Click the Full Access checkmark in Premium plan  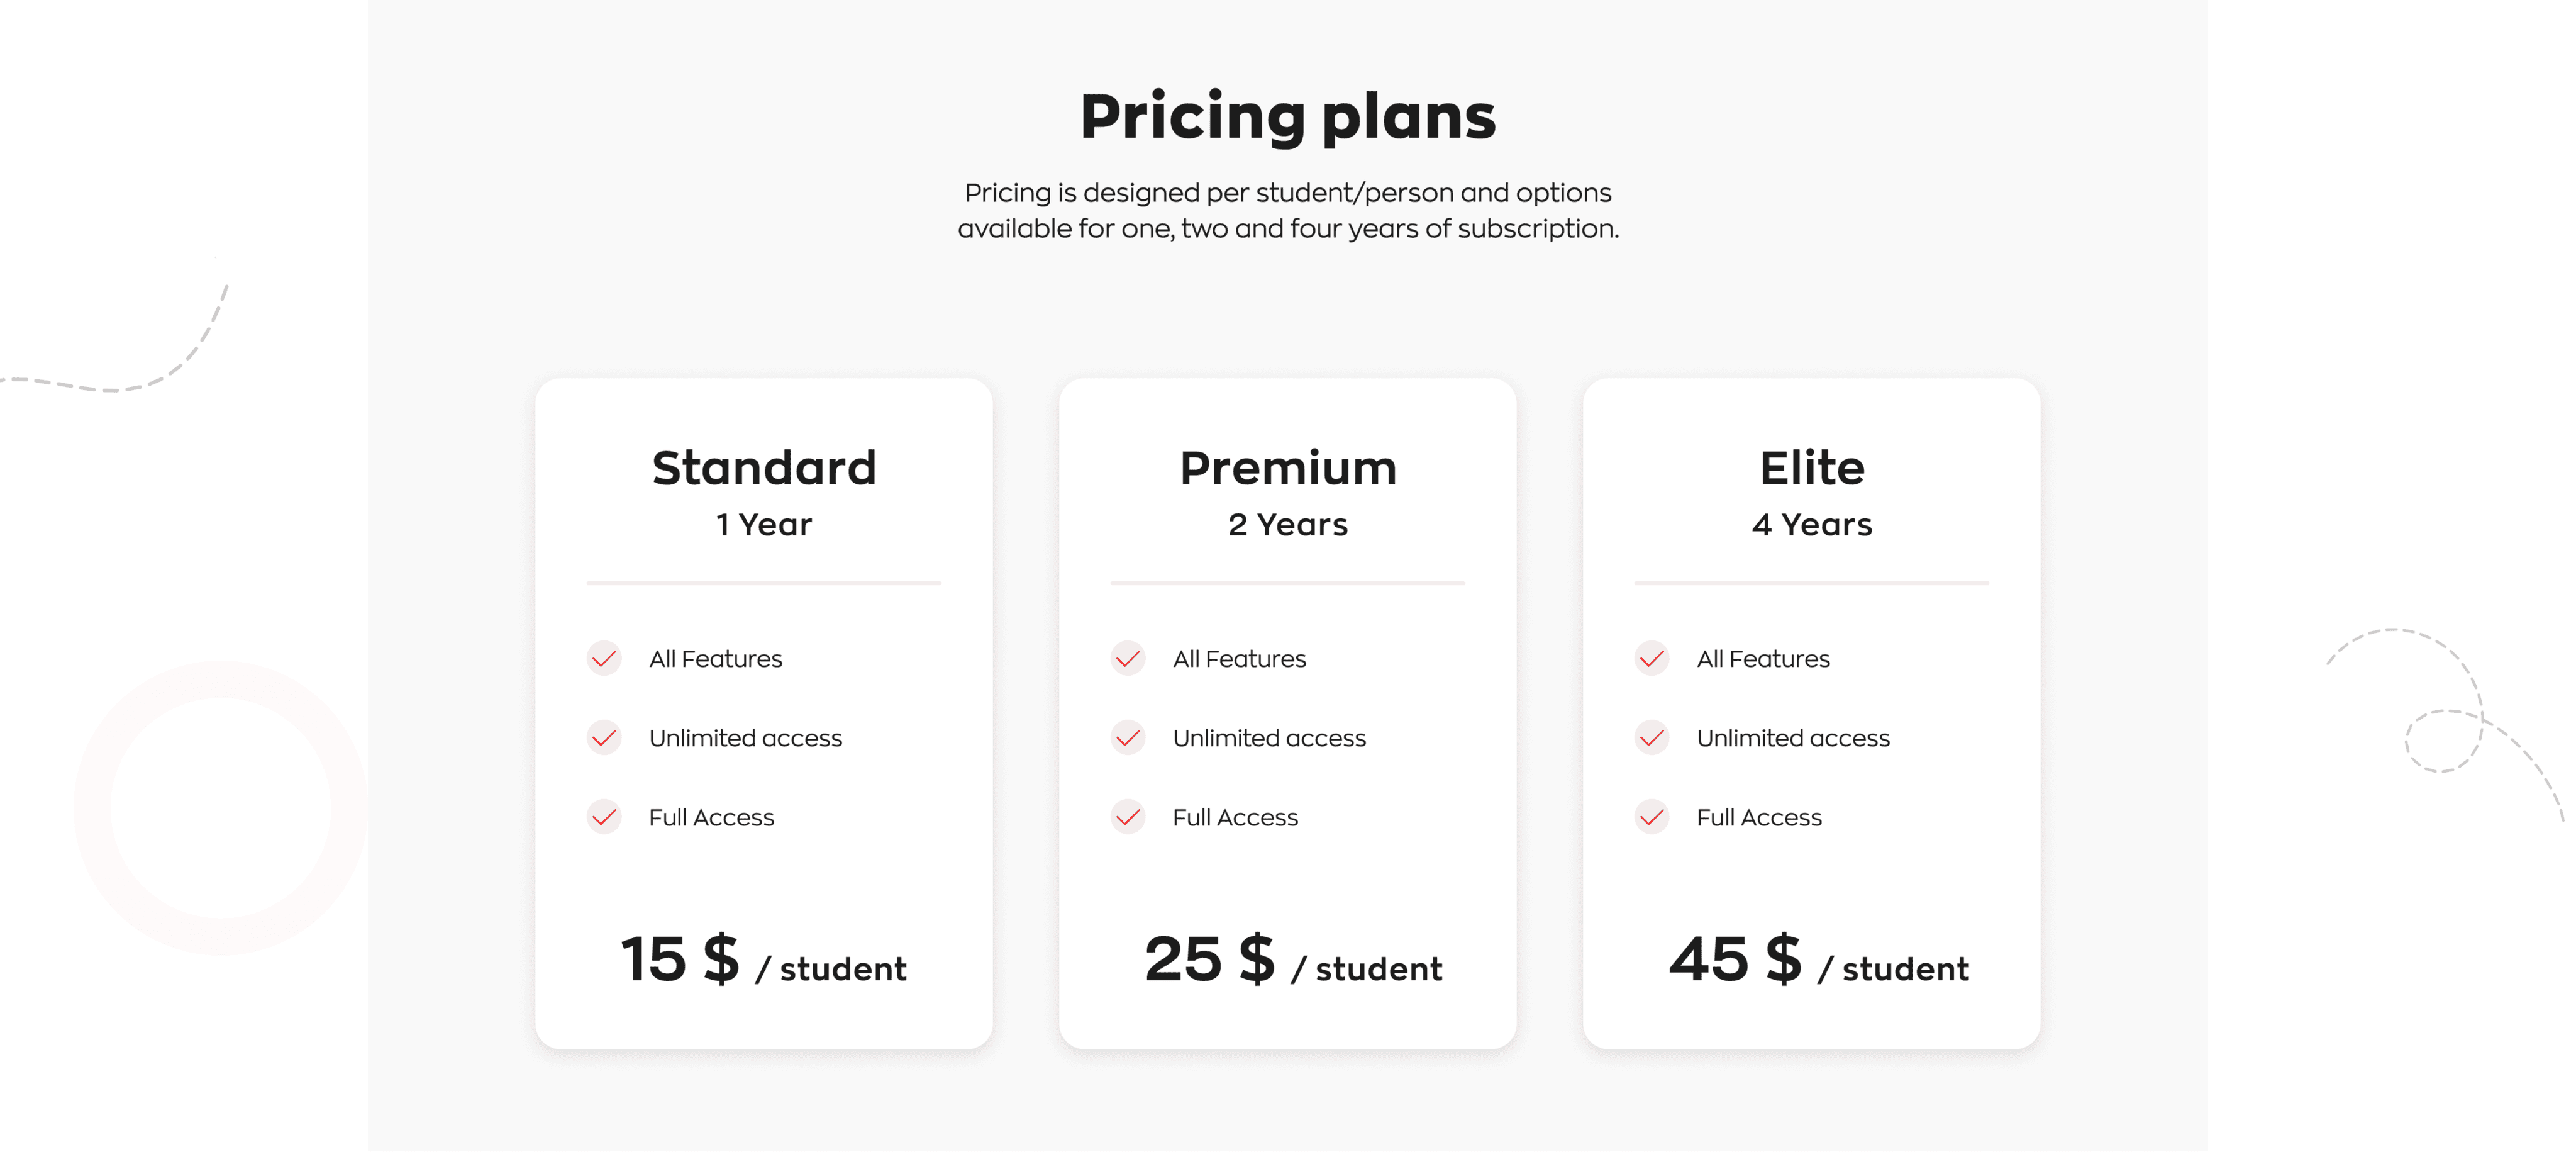[1128, 817]
